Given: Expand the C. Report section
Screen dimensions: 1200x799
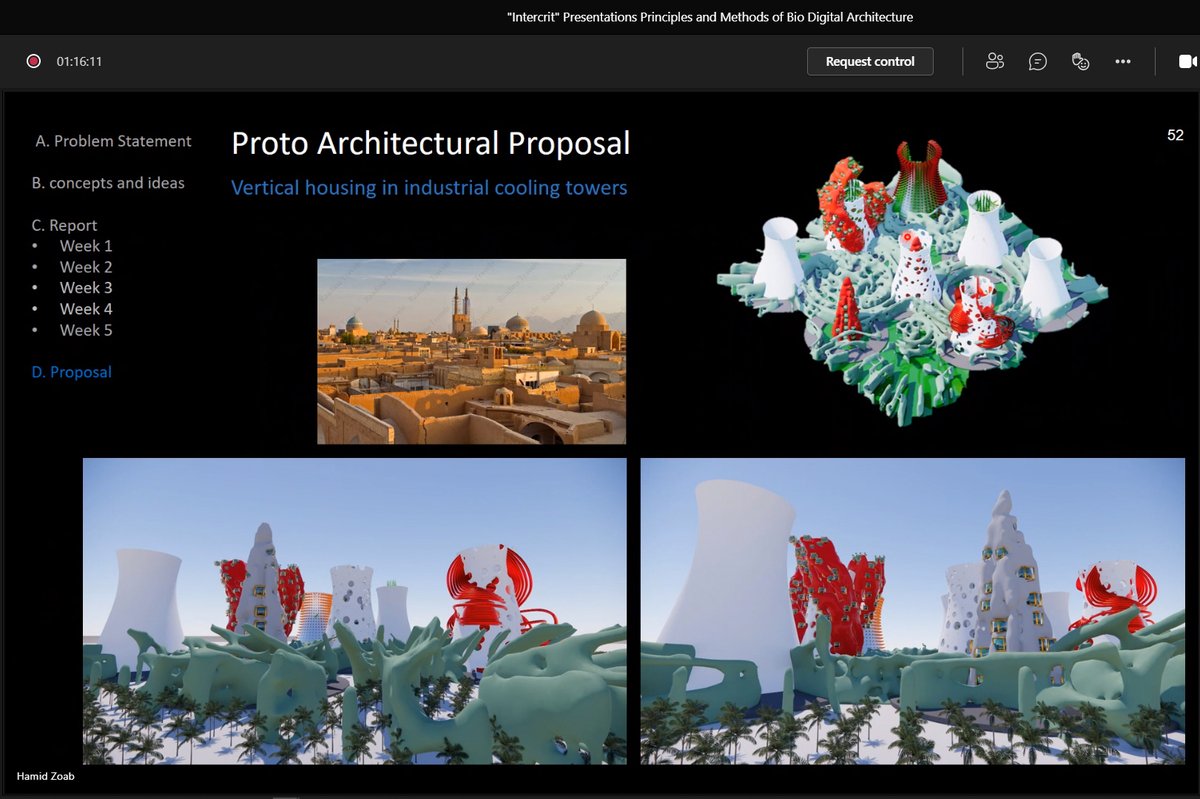Looking at the screenshot, I should (64, 225).
